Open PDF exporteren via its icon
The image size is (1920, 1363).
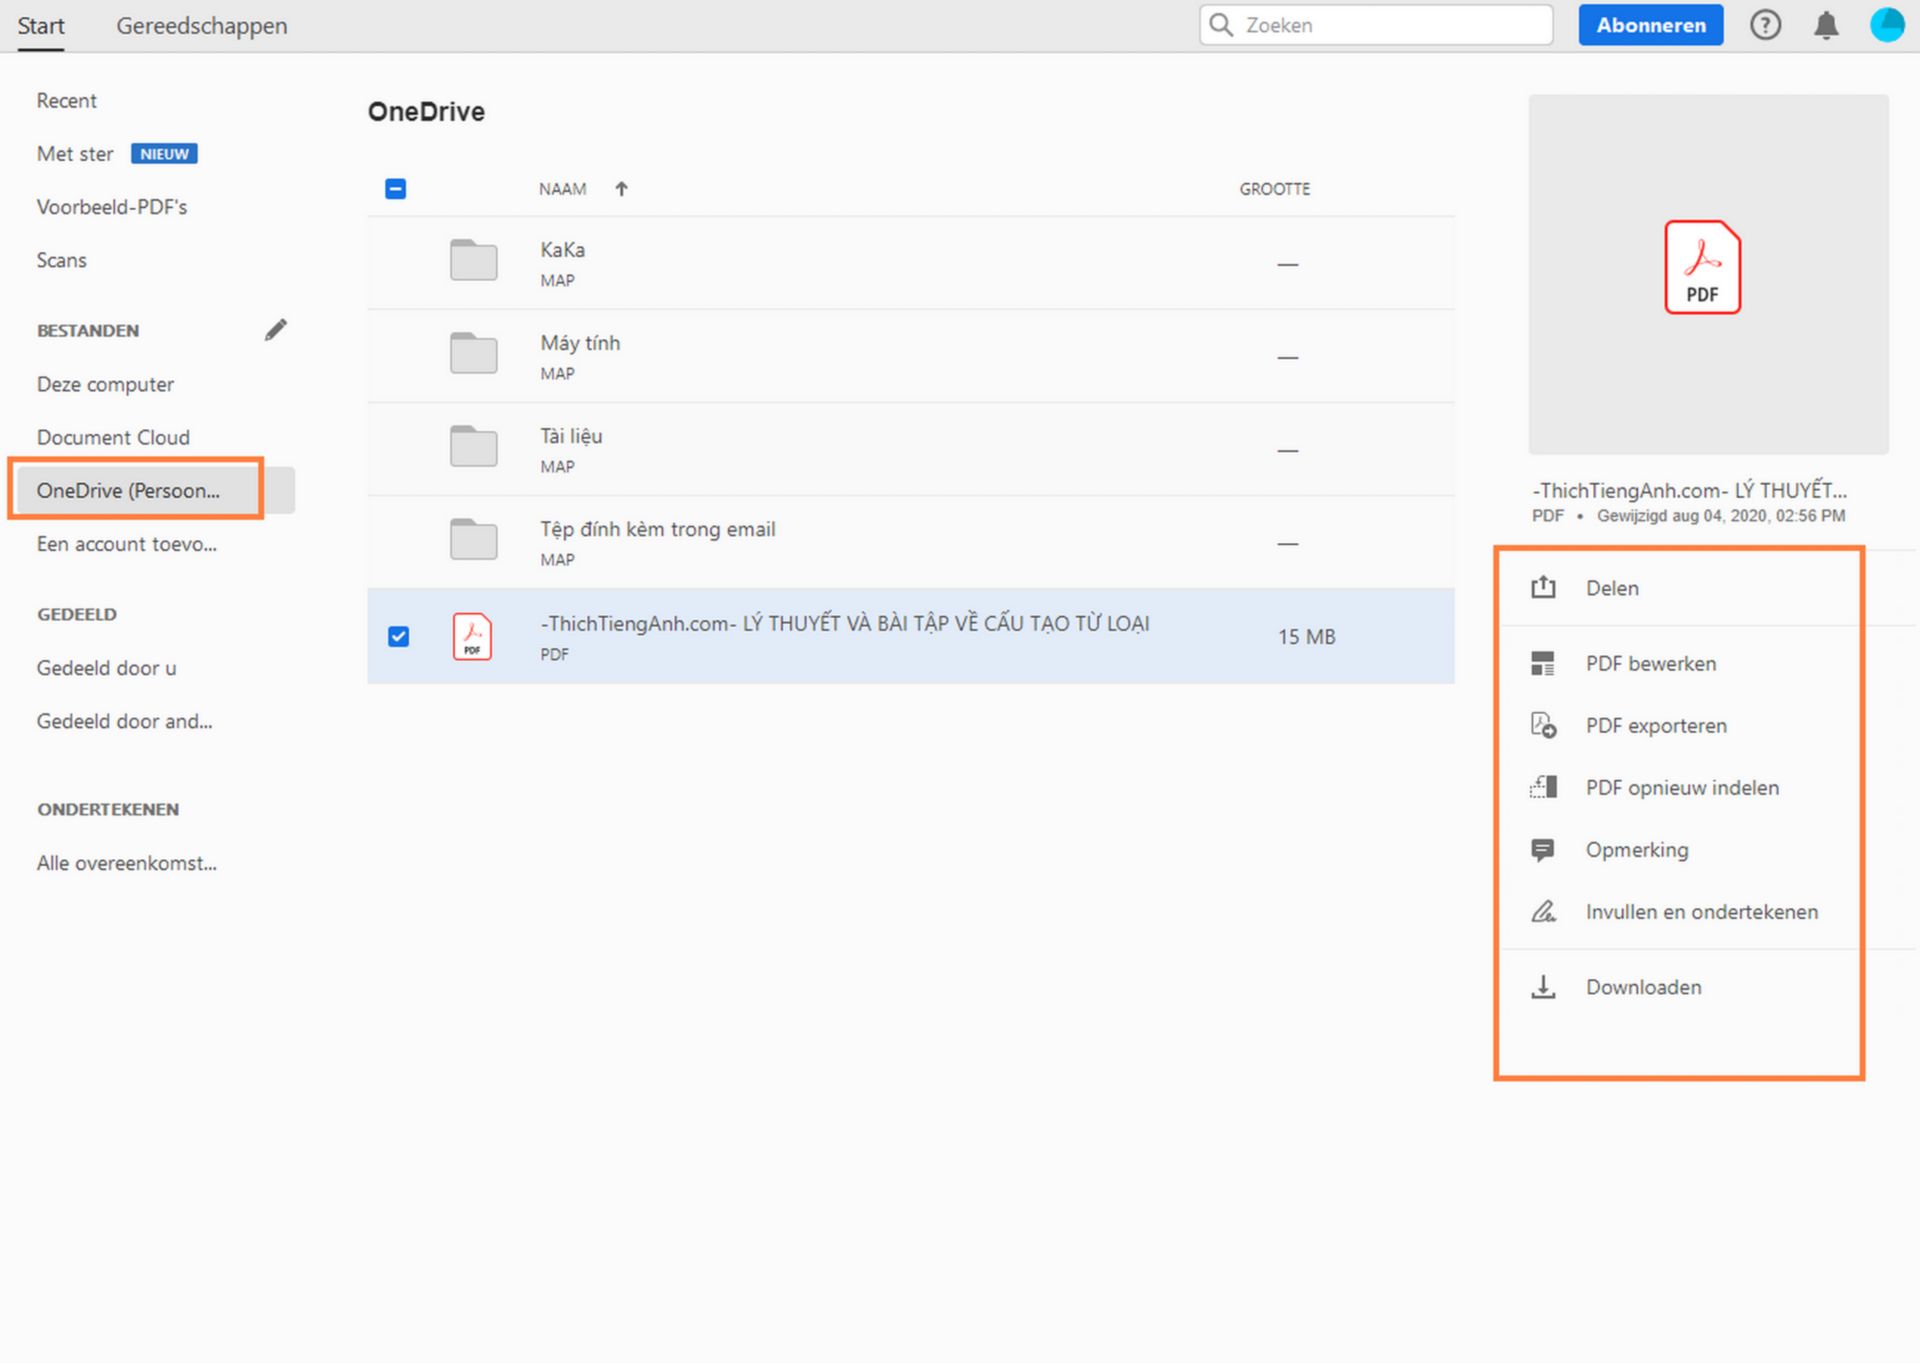point(1544,725)
